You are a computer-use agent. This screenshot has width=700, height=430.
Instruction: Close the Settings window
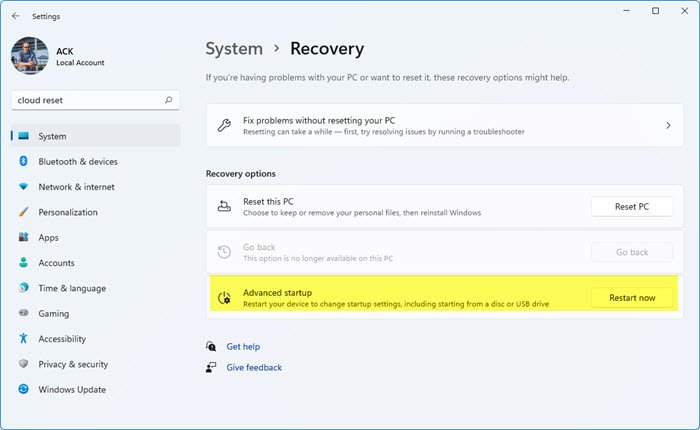pyautogui.click(x=684, y=11)
